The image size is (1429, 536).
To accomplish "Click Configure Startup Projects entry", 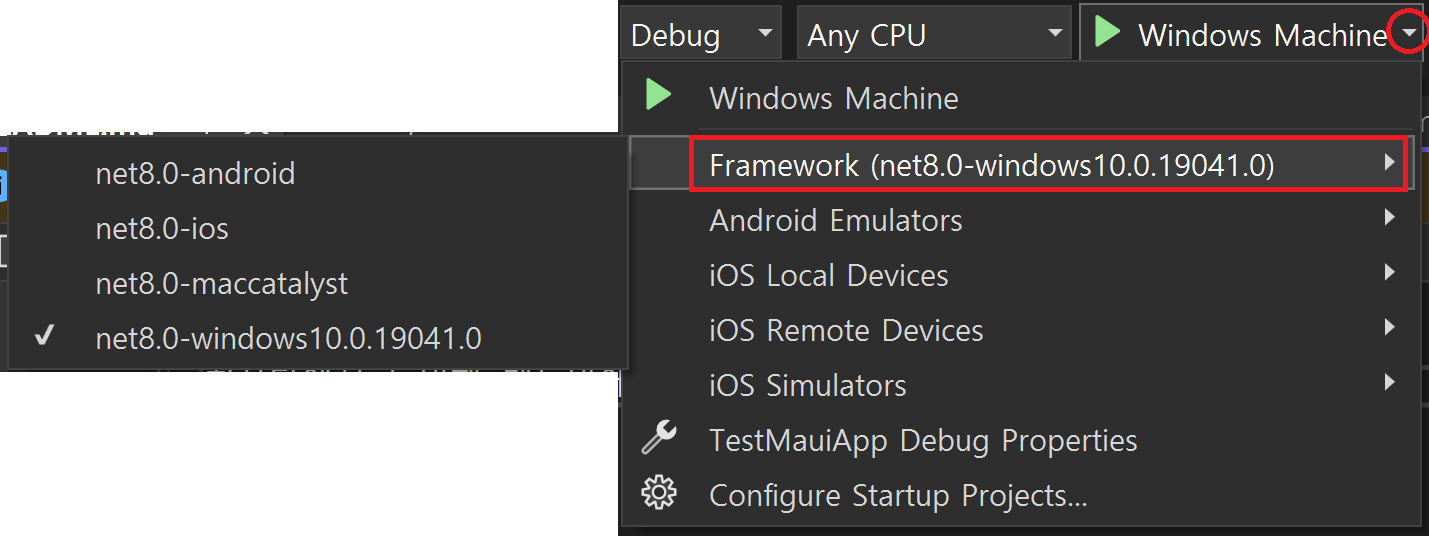I will point(898,495).
